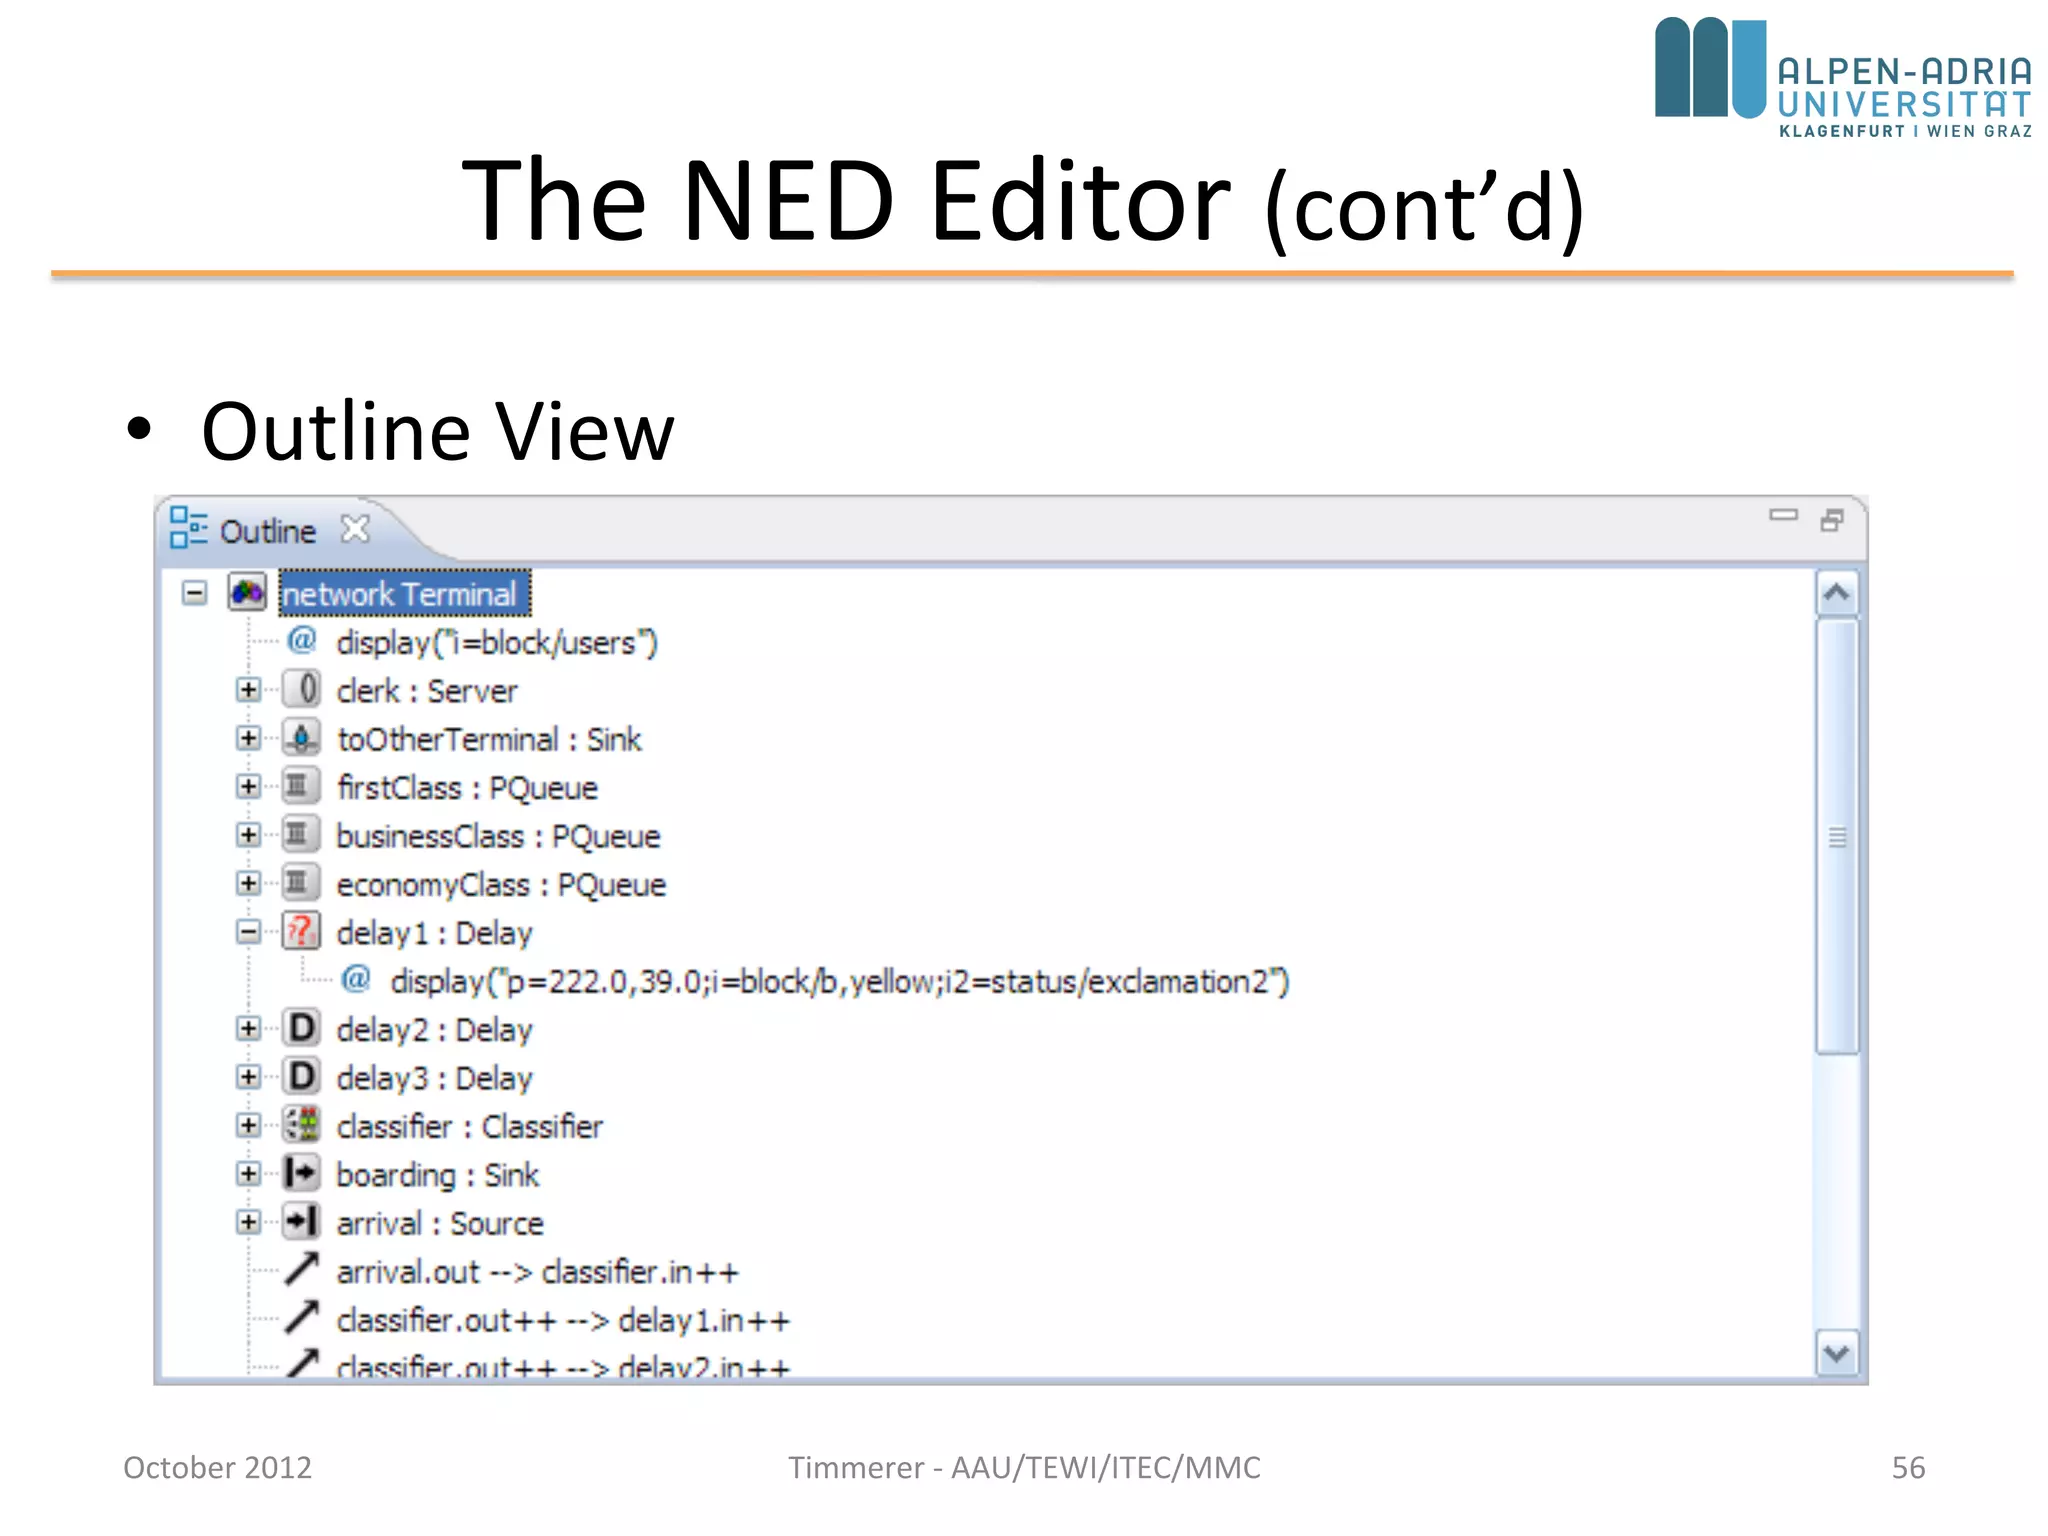Expand the arrival : Source node
The image size is (2048, 1536).
[x=248, y=1222]
